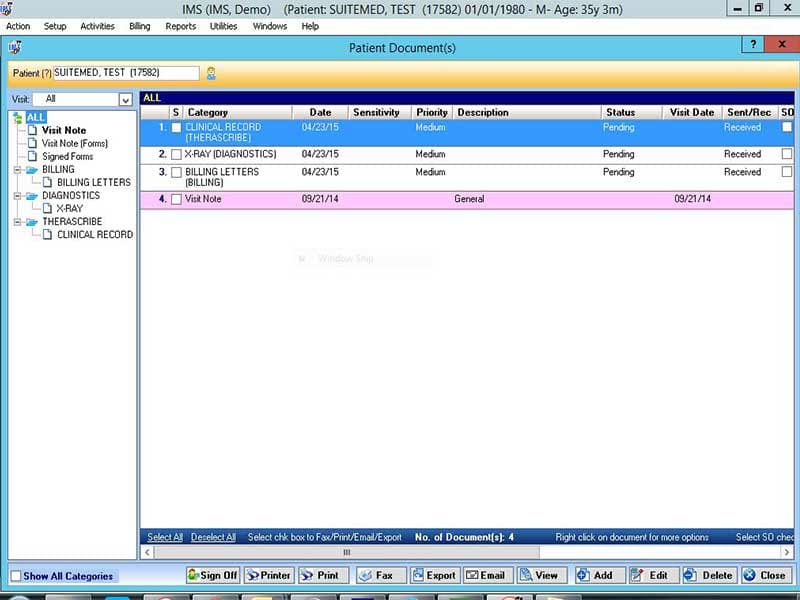Click the Sign Off button icon

click(193, 575)
